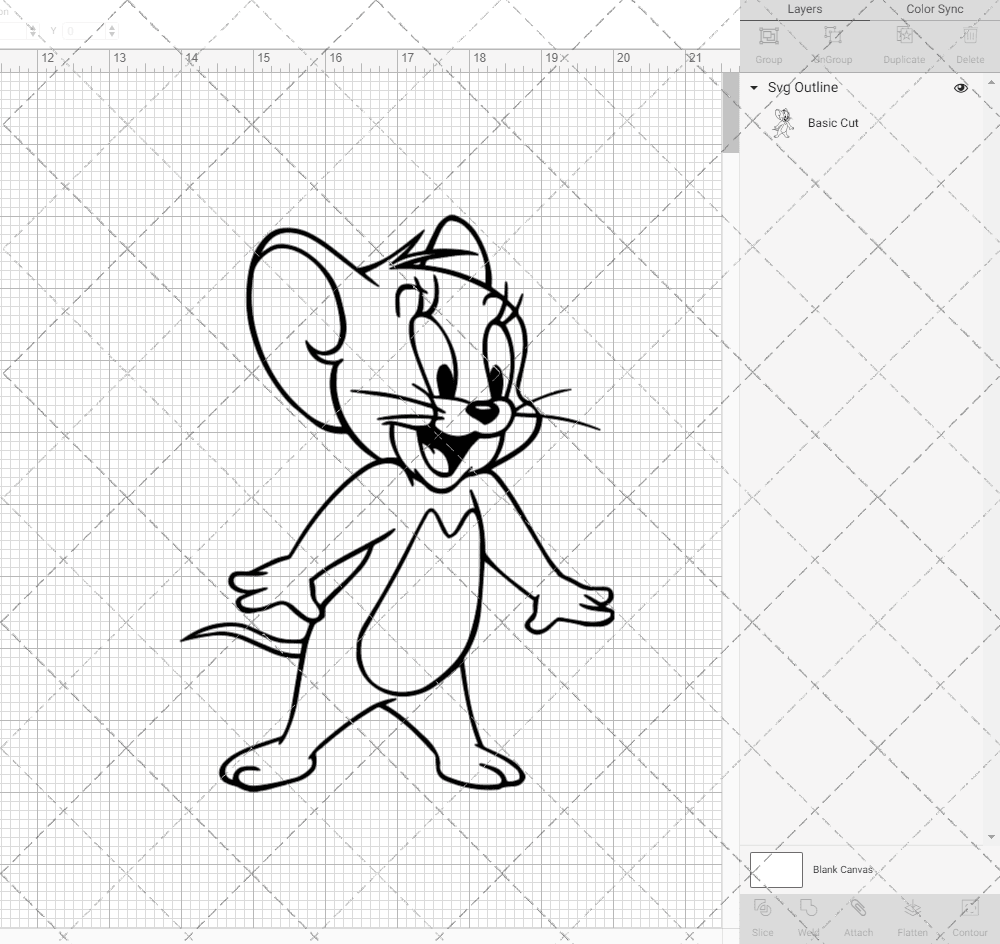Image resolution: width=1000 pixels, height=944 pixels.
Task: Open the Color Sync tab
Action: pyautogui.click(x=934, y=9)
